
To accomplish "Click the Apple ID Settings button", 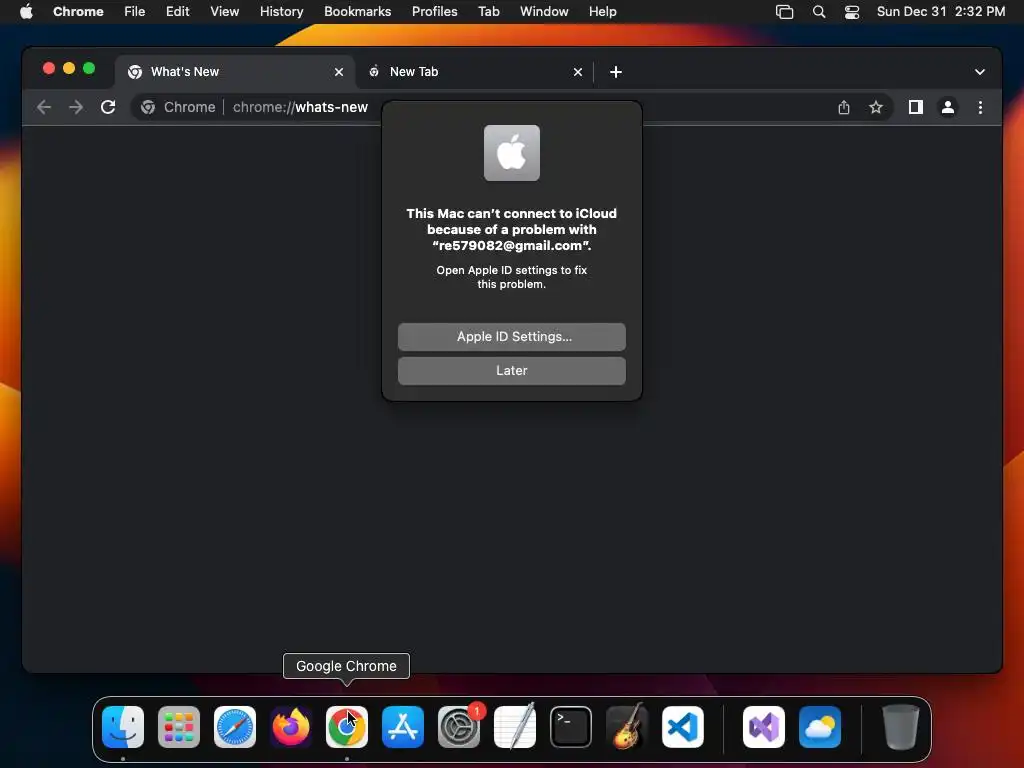I will tap(511, 337).
